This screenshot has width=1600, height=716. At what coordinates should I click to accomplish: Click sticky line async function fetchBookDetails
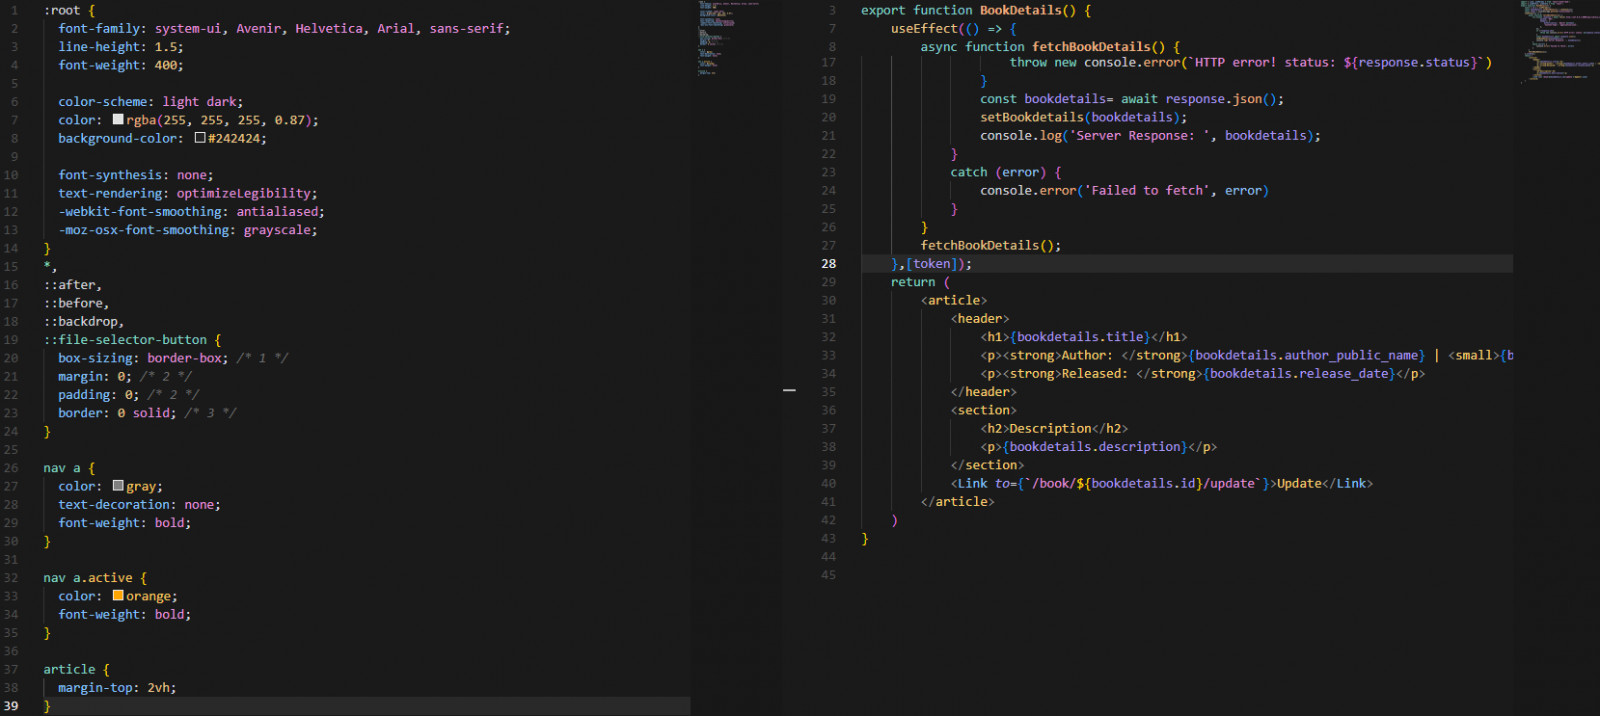[1049, 47]
